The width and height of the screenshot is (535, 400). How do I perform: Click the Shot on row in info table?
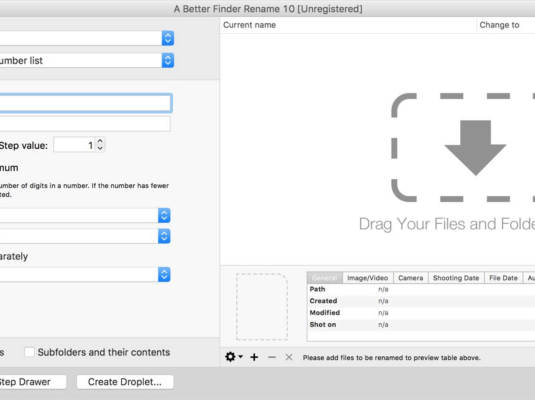[421, 324]
